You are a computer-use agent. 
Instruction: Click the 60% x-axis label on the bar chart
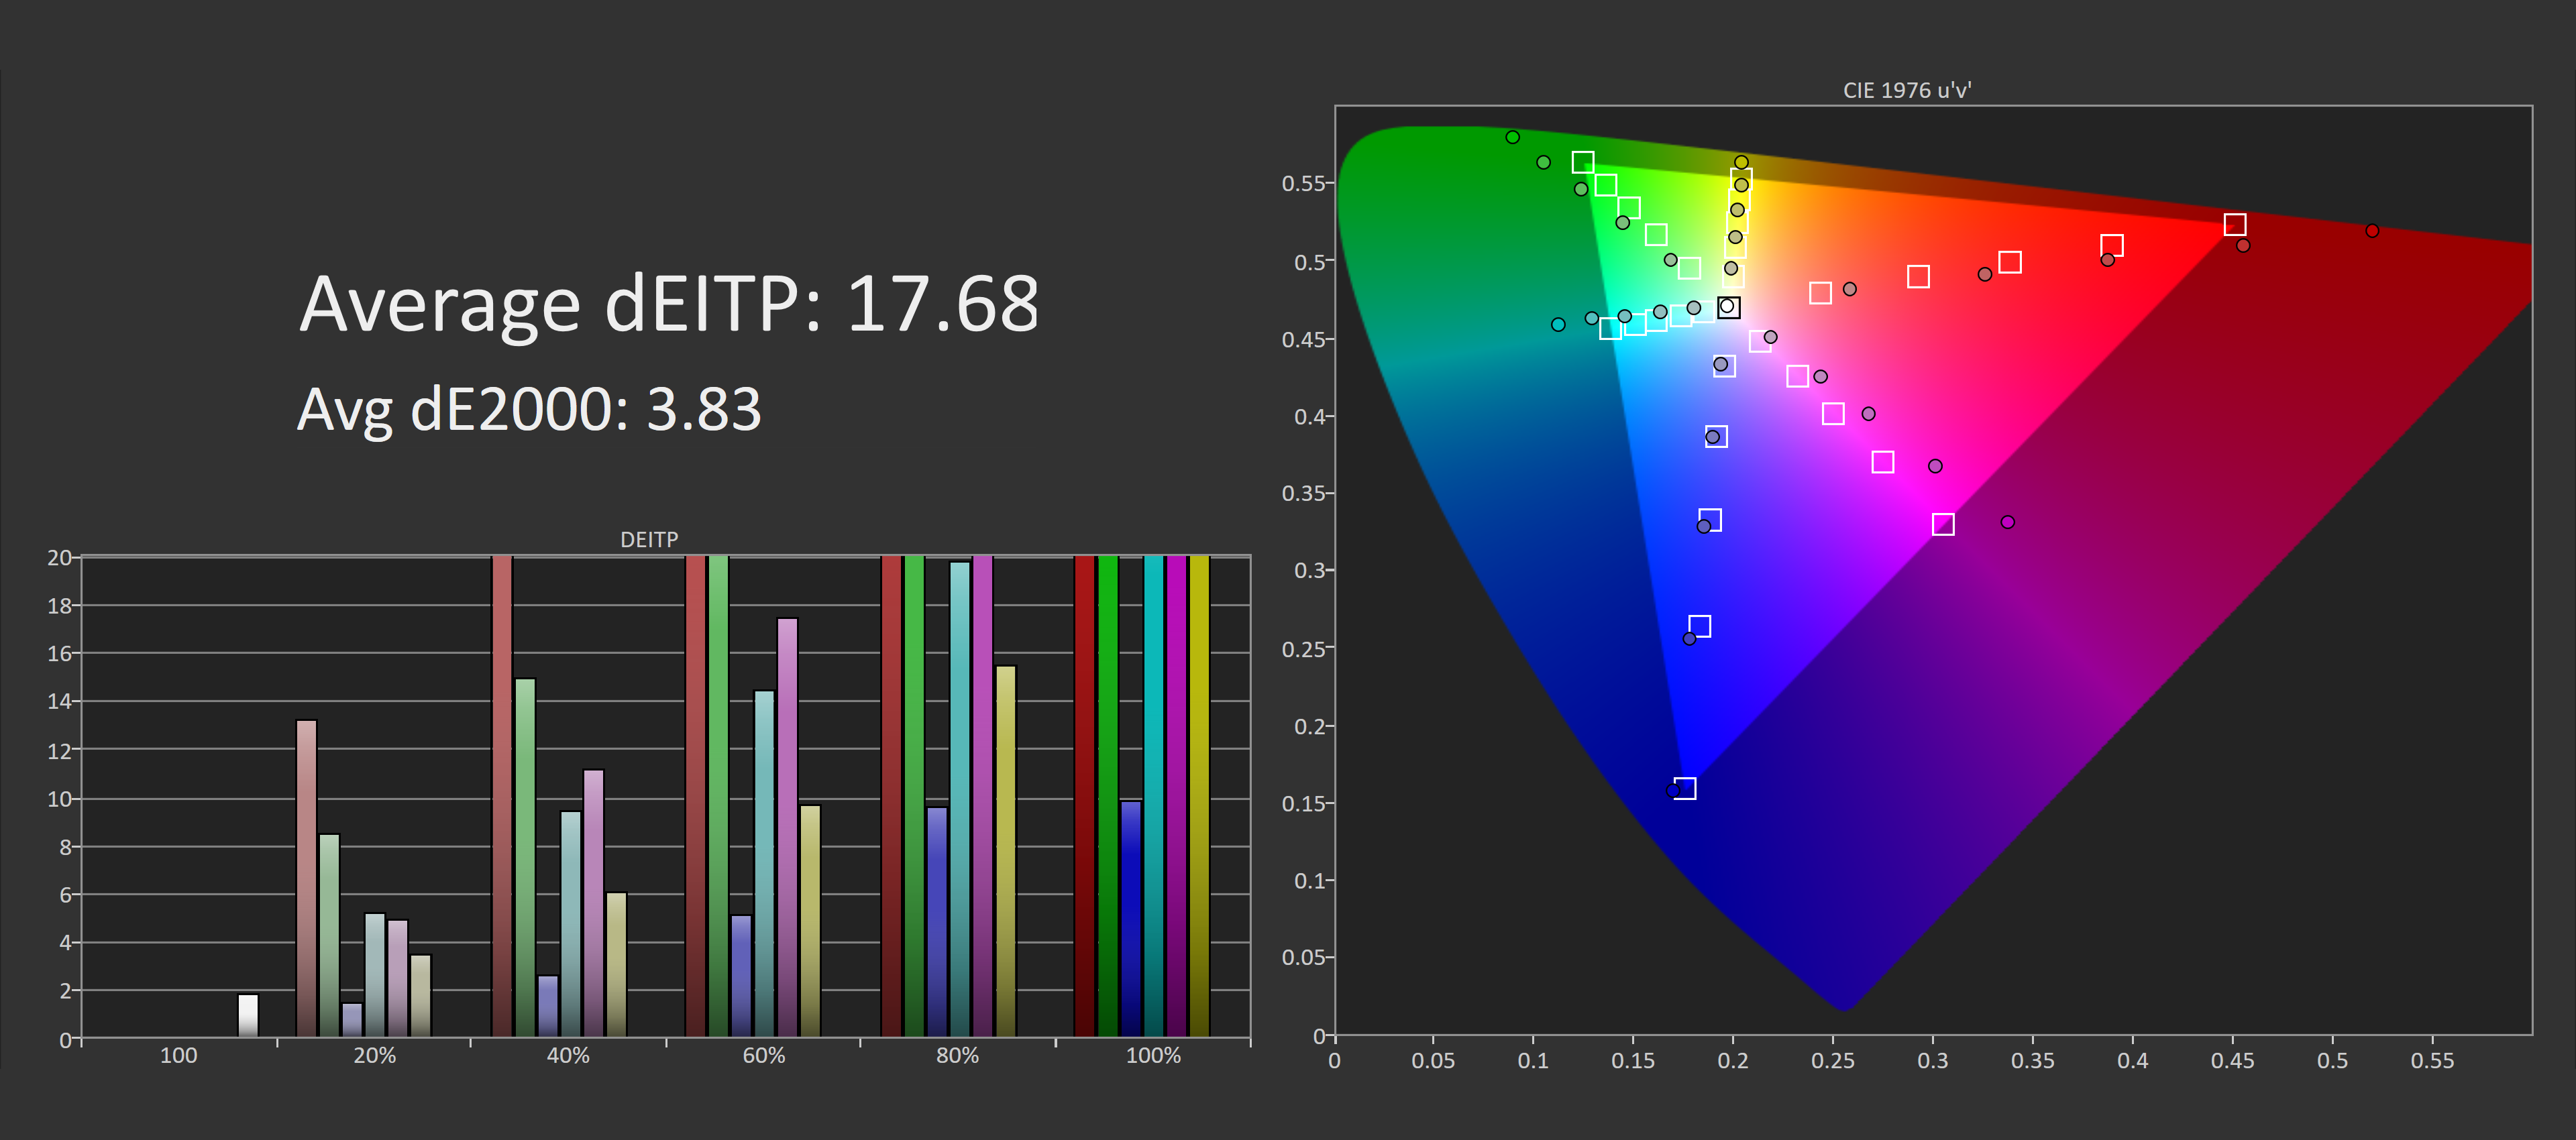pyautogui.click(x=763, y=1056)
